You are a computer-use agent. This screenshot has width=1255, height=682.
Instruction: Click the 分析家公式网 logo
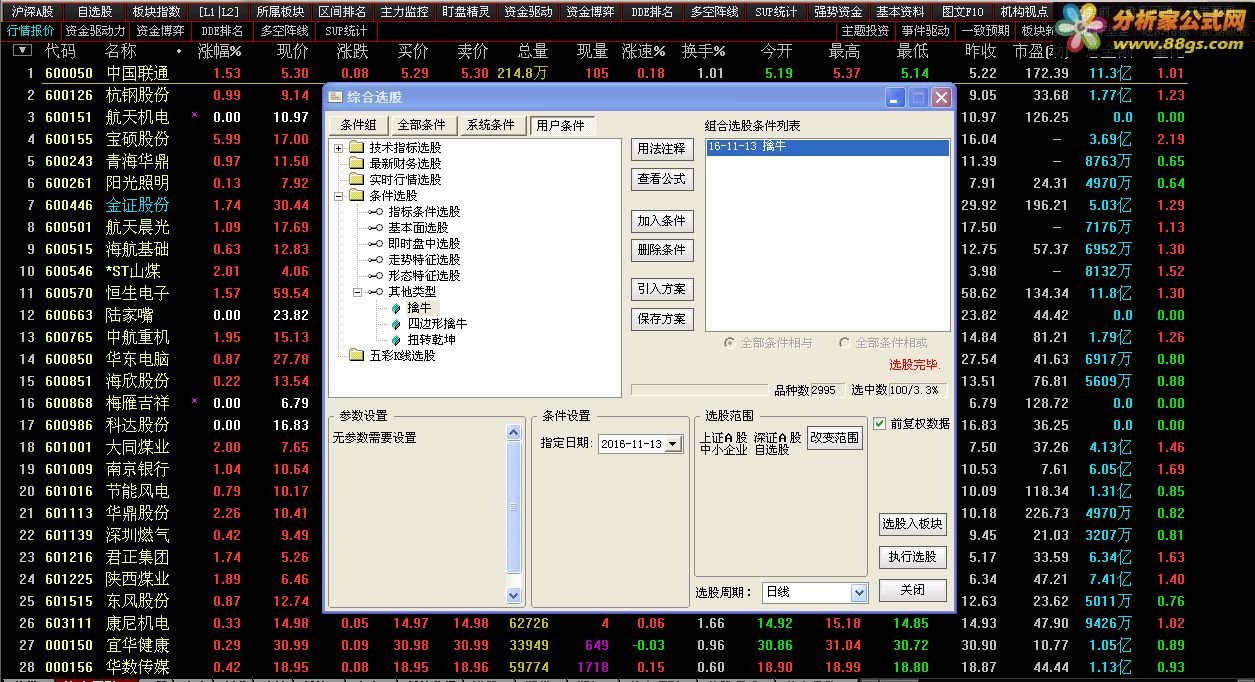click(1151, 27)
